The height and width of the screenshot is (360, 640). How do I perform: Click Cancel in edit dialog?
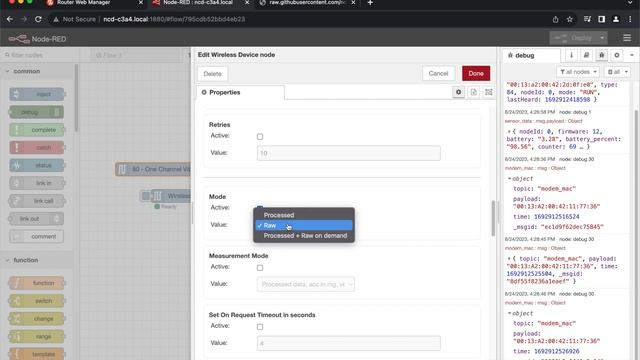pos(438,73)
